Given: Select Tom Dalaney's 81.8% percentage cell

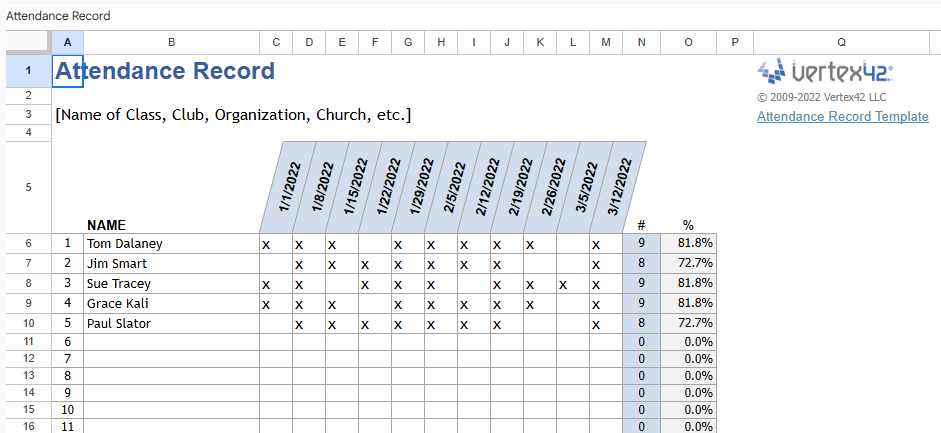Looking at the screenshot, I should 688,244.
